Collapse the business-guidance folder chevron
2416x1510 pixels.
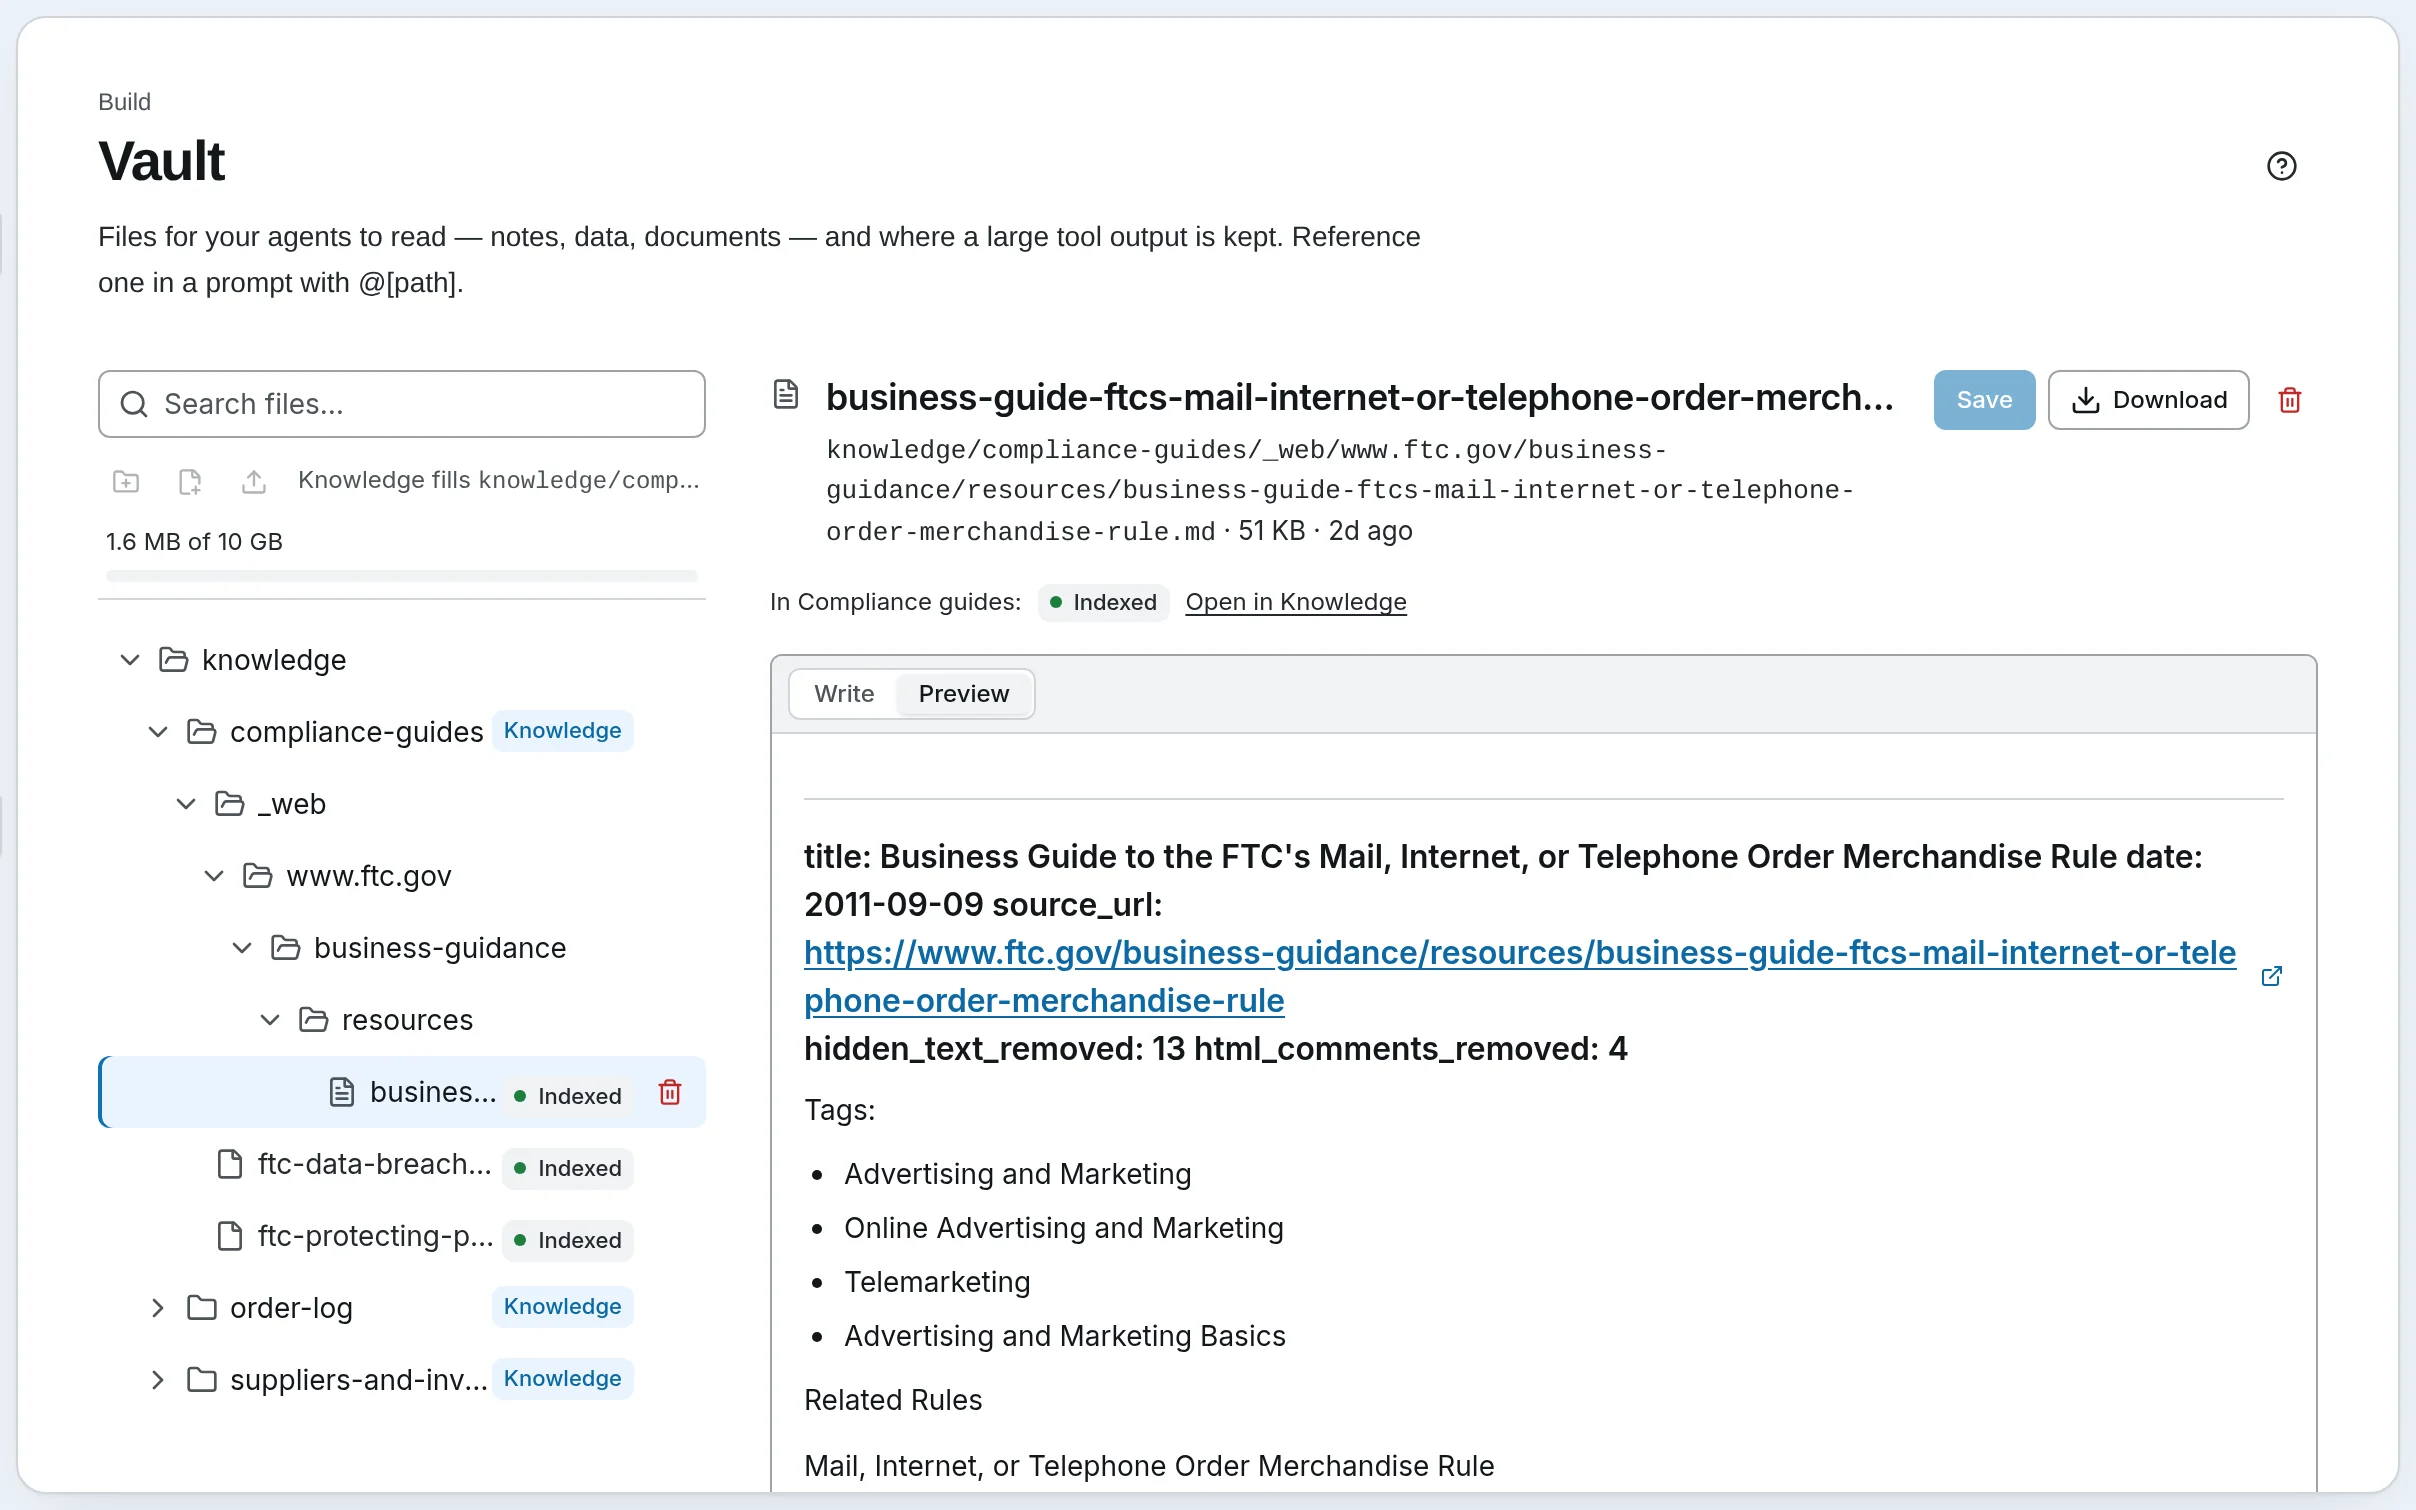coord(242,948)
